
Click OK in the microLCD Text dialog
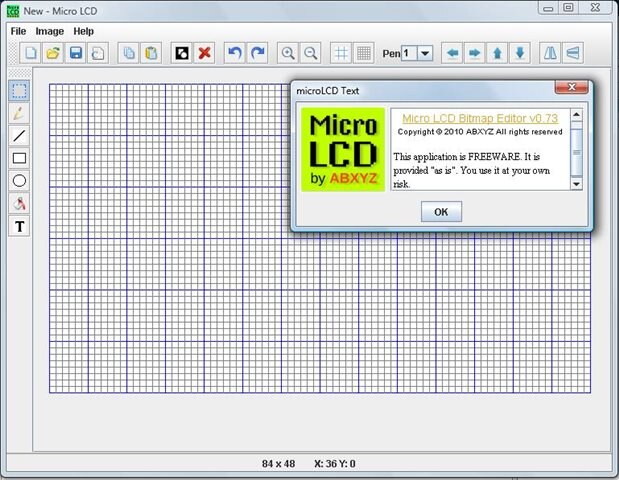(441, 212)
